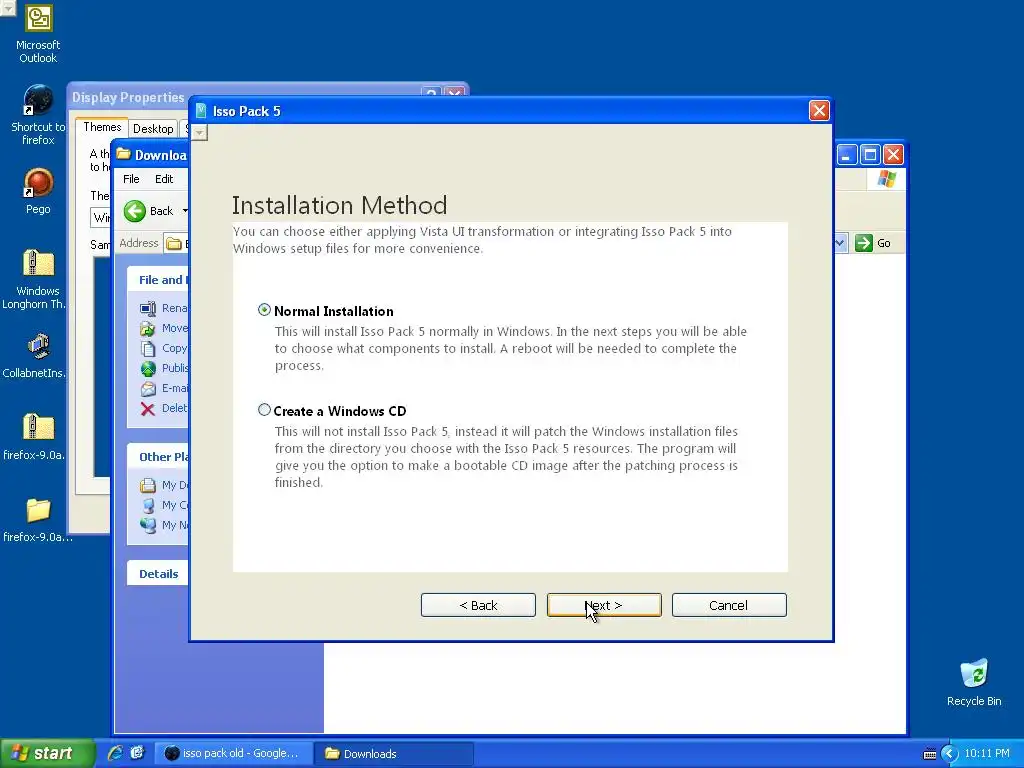Open the Shortcut to firefox icon
The height and width of the screenshot is (768, 1024).
tap(38, 115)
